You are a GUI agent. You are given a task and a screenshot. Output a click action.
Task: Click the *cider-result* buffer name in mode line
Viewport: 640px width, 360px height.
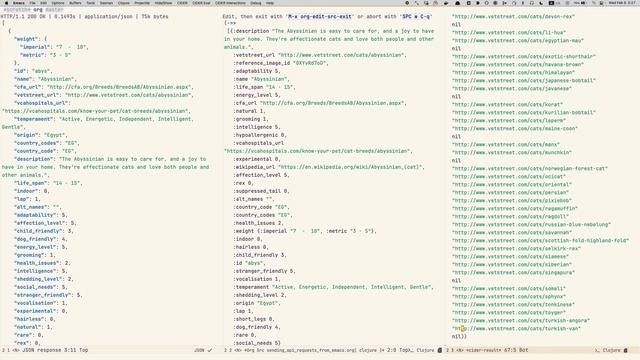tap(485, 350)
